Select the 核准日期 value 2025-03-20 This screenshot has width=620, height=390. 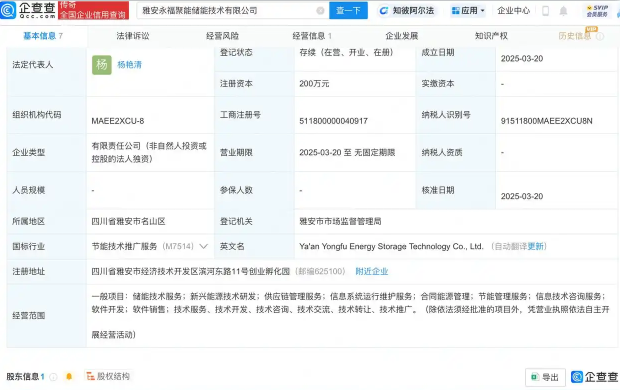(522, 196)
